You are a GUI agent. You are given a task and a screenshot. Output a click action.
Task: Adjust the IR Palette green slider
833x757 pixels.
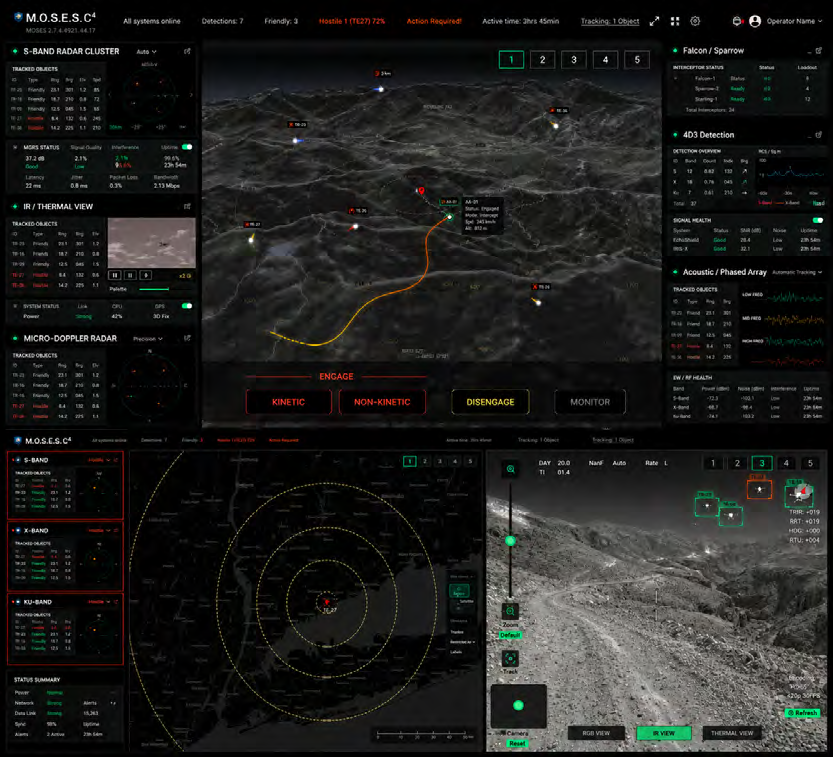pyautogui.click(x=154, y=289)
